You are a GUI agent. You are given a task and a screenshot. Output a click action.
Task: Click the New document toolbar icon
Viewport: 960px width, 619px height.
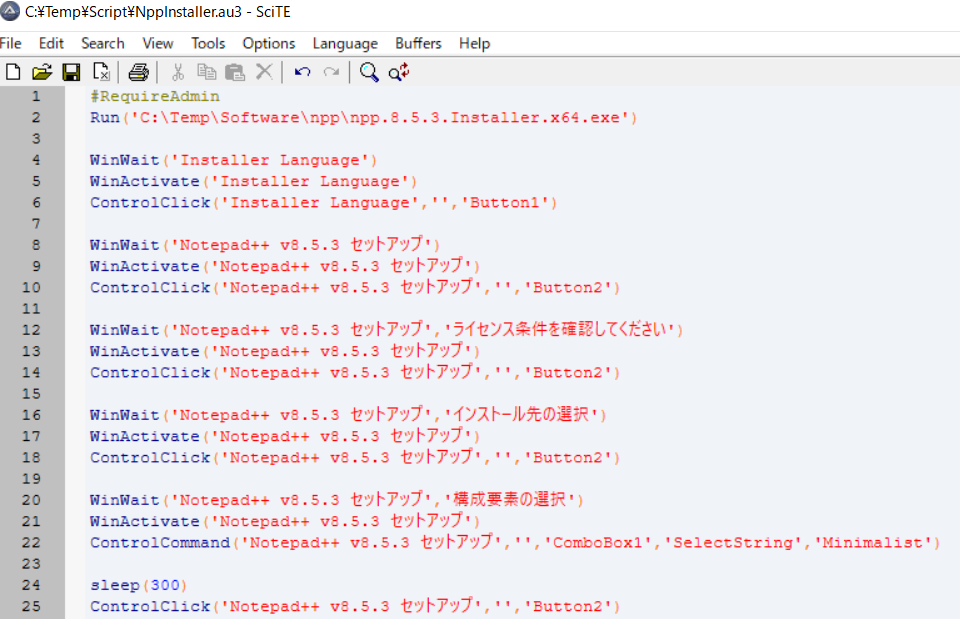pos(13,72)
